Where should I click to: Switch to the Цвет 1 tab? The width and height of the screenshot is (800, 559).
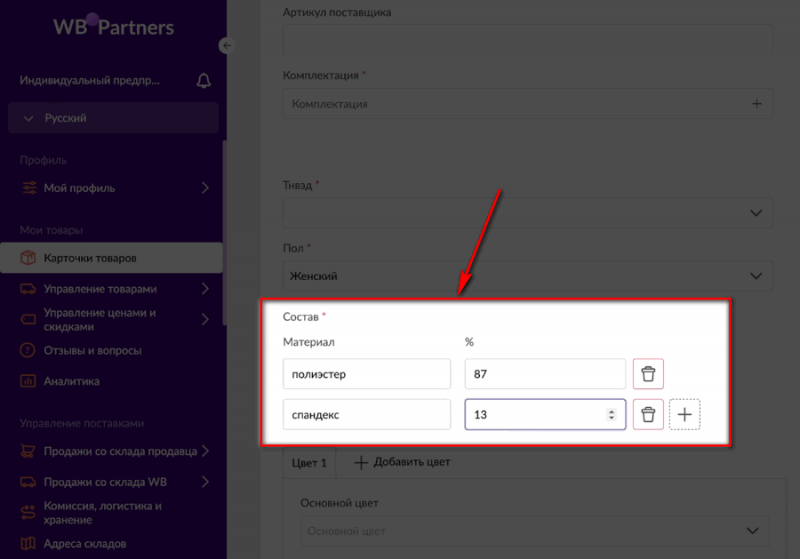coord(309,462)
